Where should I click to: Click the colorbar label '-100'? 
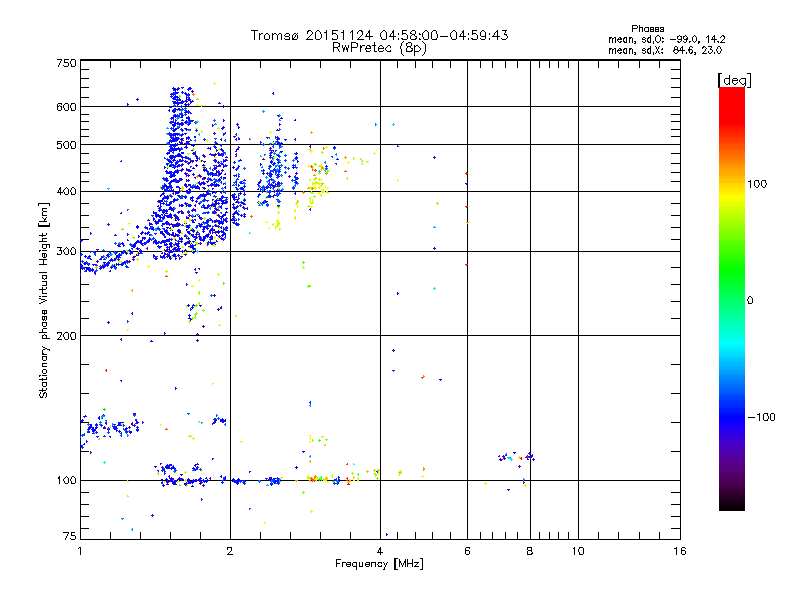pos(761,417)
